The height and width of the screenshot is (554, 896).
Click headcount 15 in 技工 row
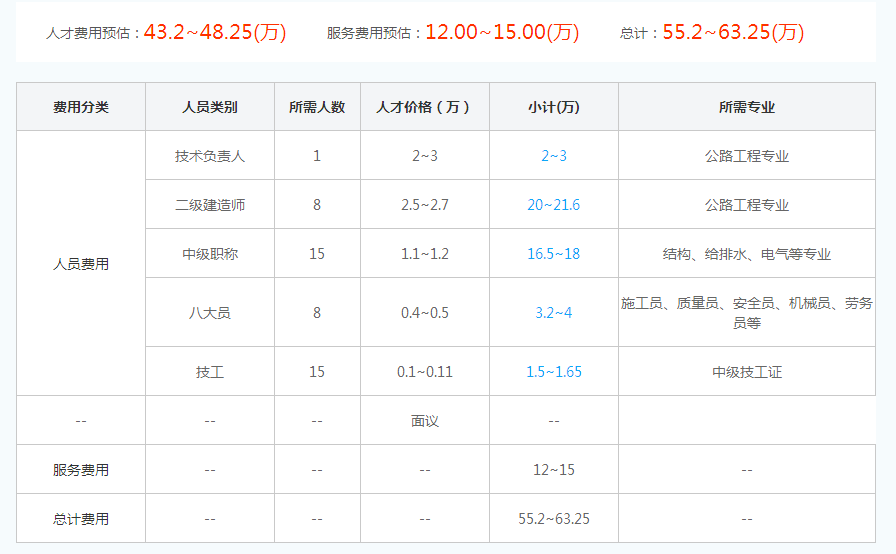tap(317, 372)
